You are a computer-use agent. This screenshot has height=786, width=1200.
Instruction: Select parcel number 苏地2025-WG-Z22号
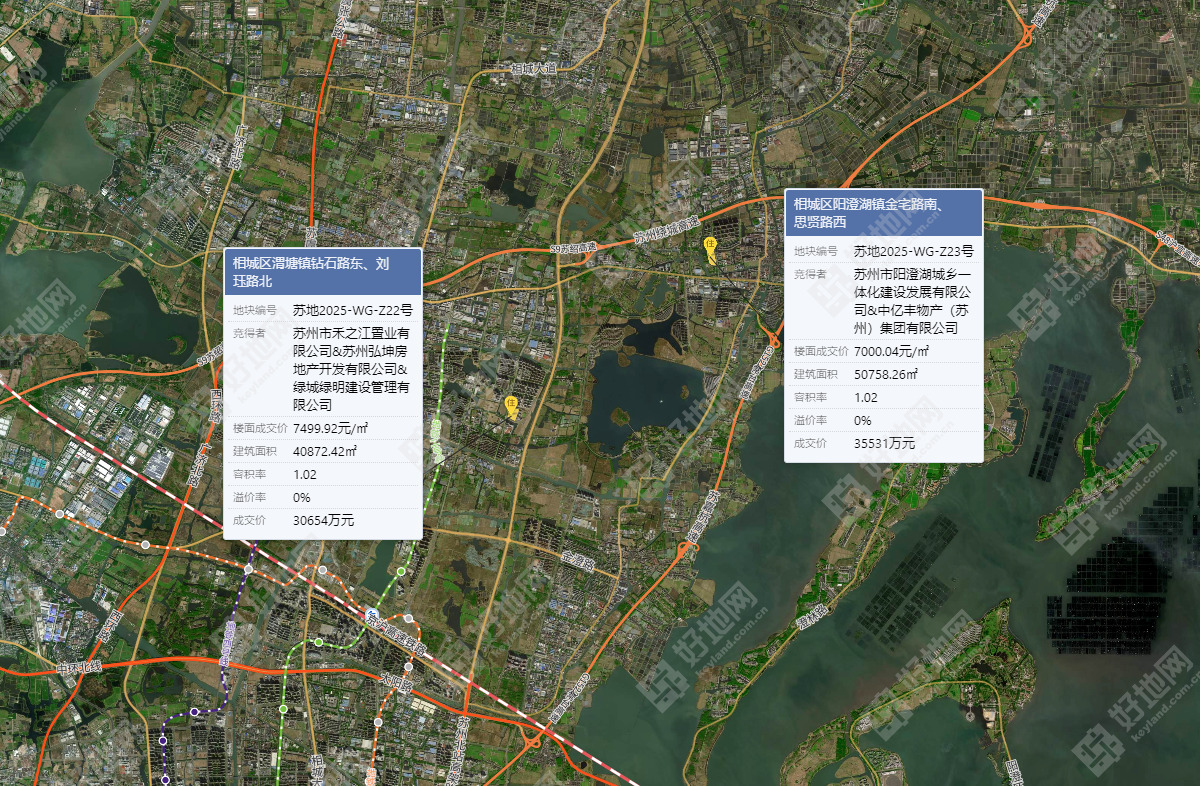(352, 310)
